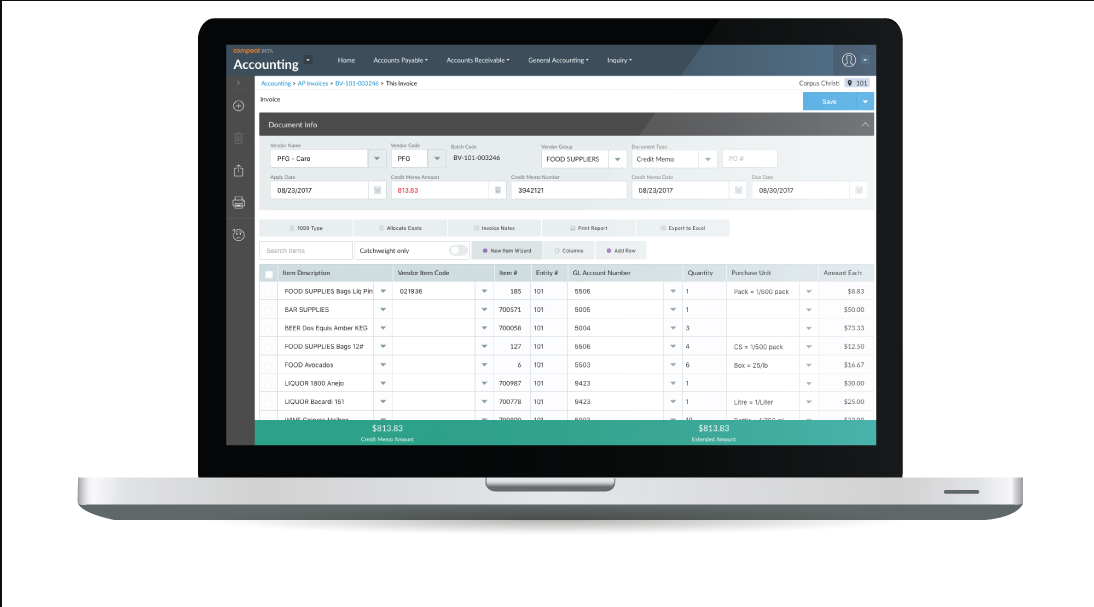
Task: Open the user profile icon in header
Action: pyautogui.click(x=849, y=60)
